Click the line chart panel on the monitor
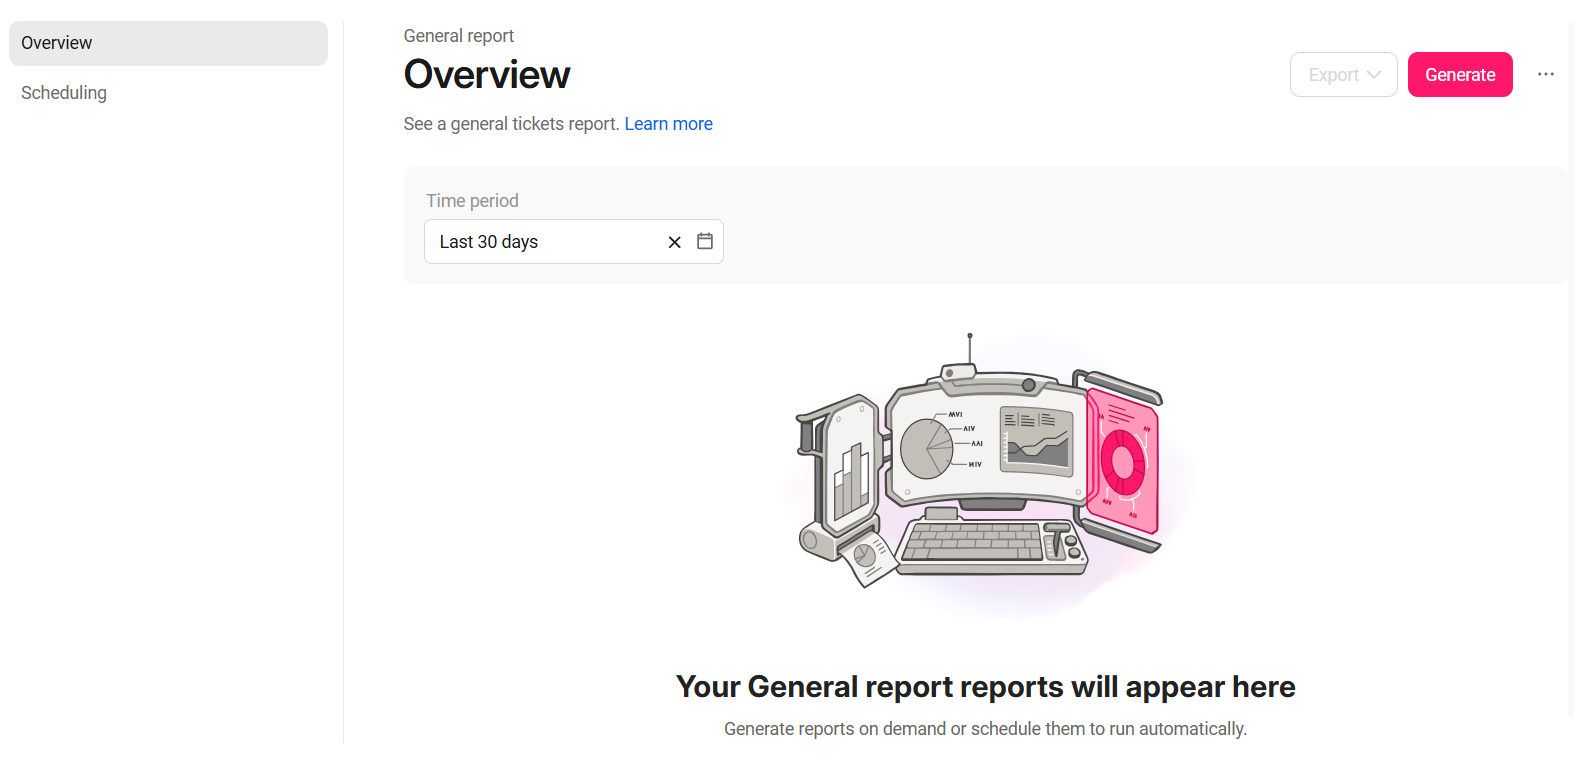Screen dimensions: 1590x767 click(1037, 441)
